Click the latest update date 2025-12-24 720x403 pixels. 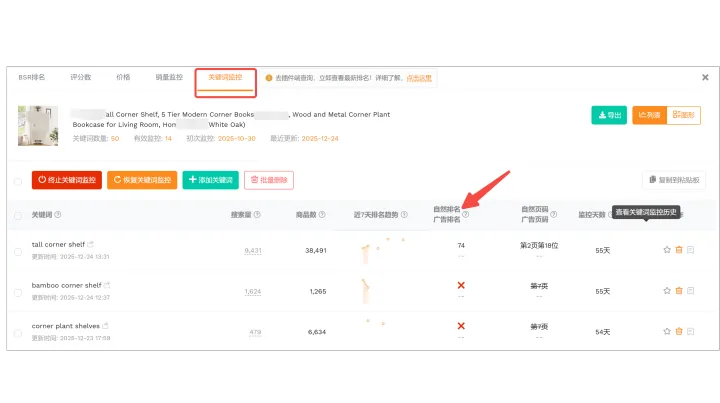tap(320, 138)
